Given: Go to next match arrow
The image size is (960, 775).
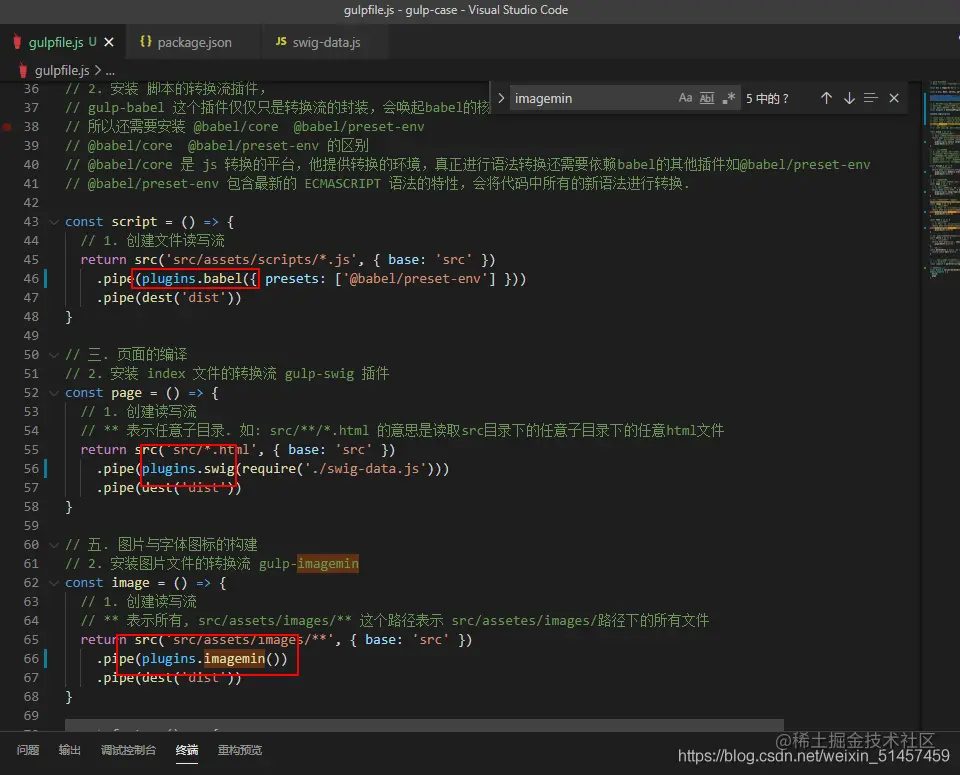Looking at the screenshot, I should (x=849, y=98).
